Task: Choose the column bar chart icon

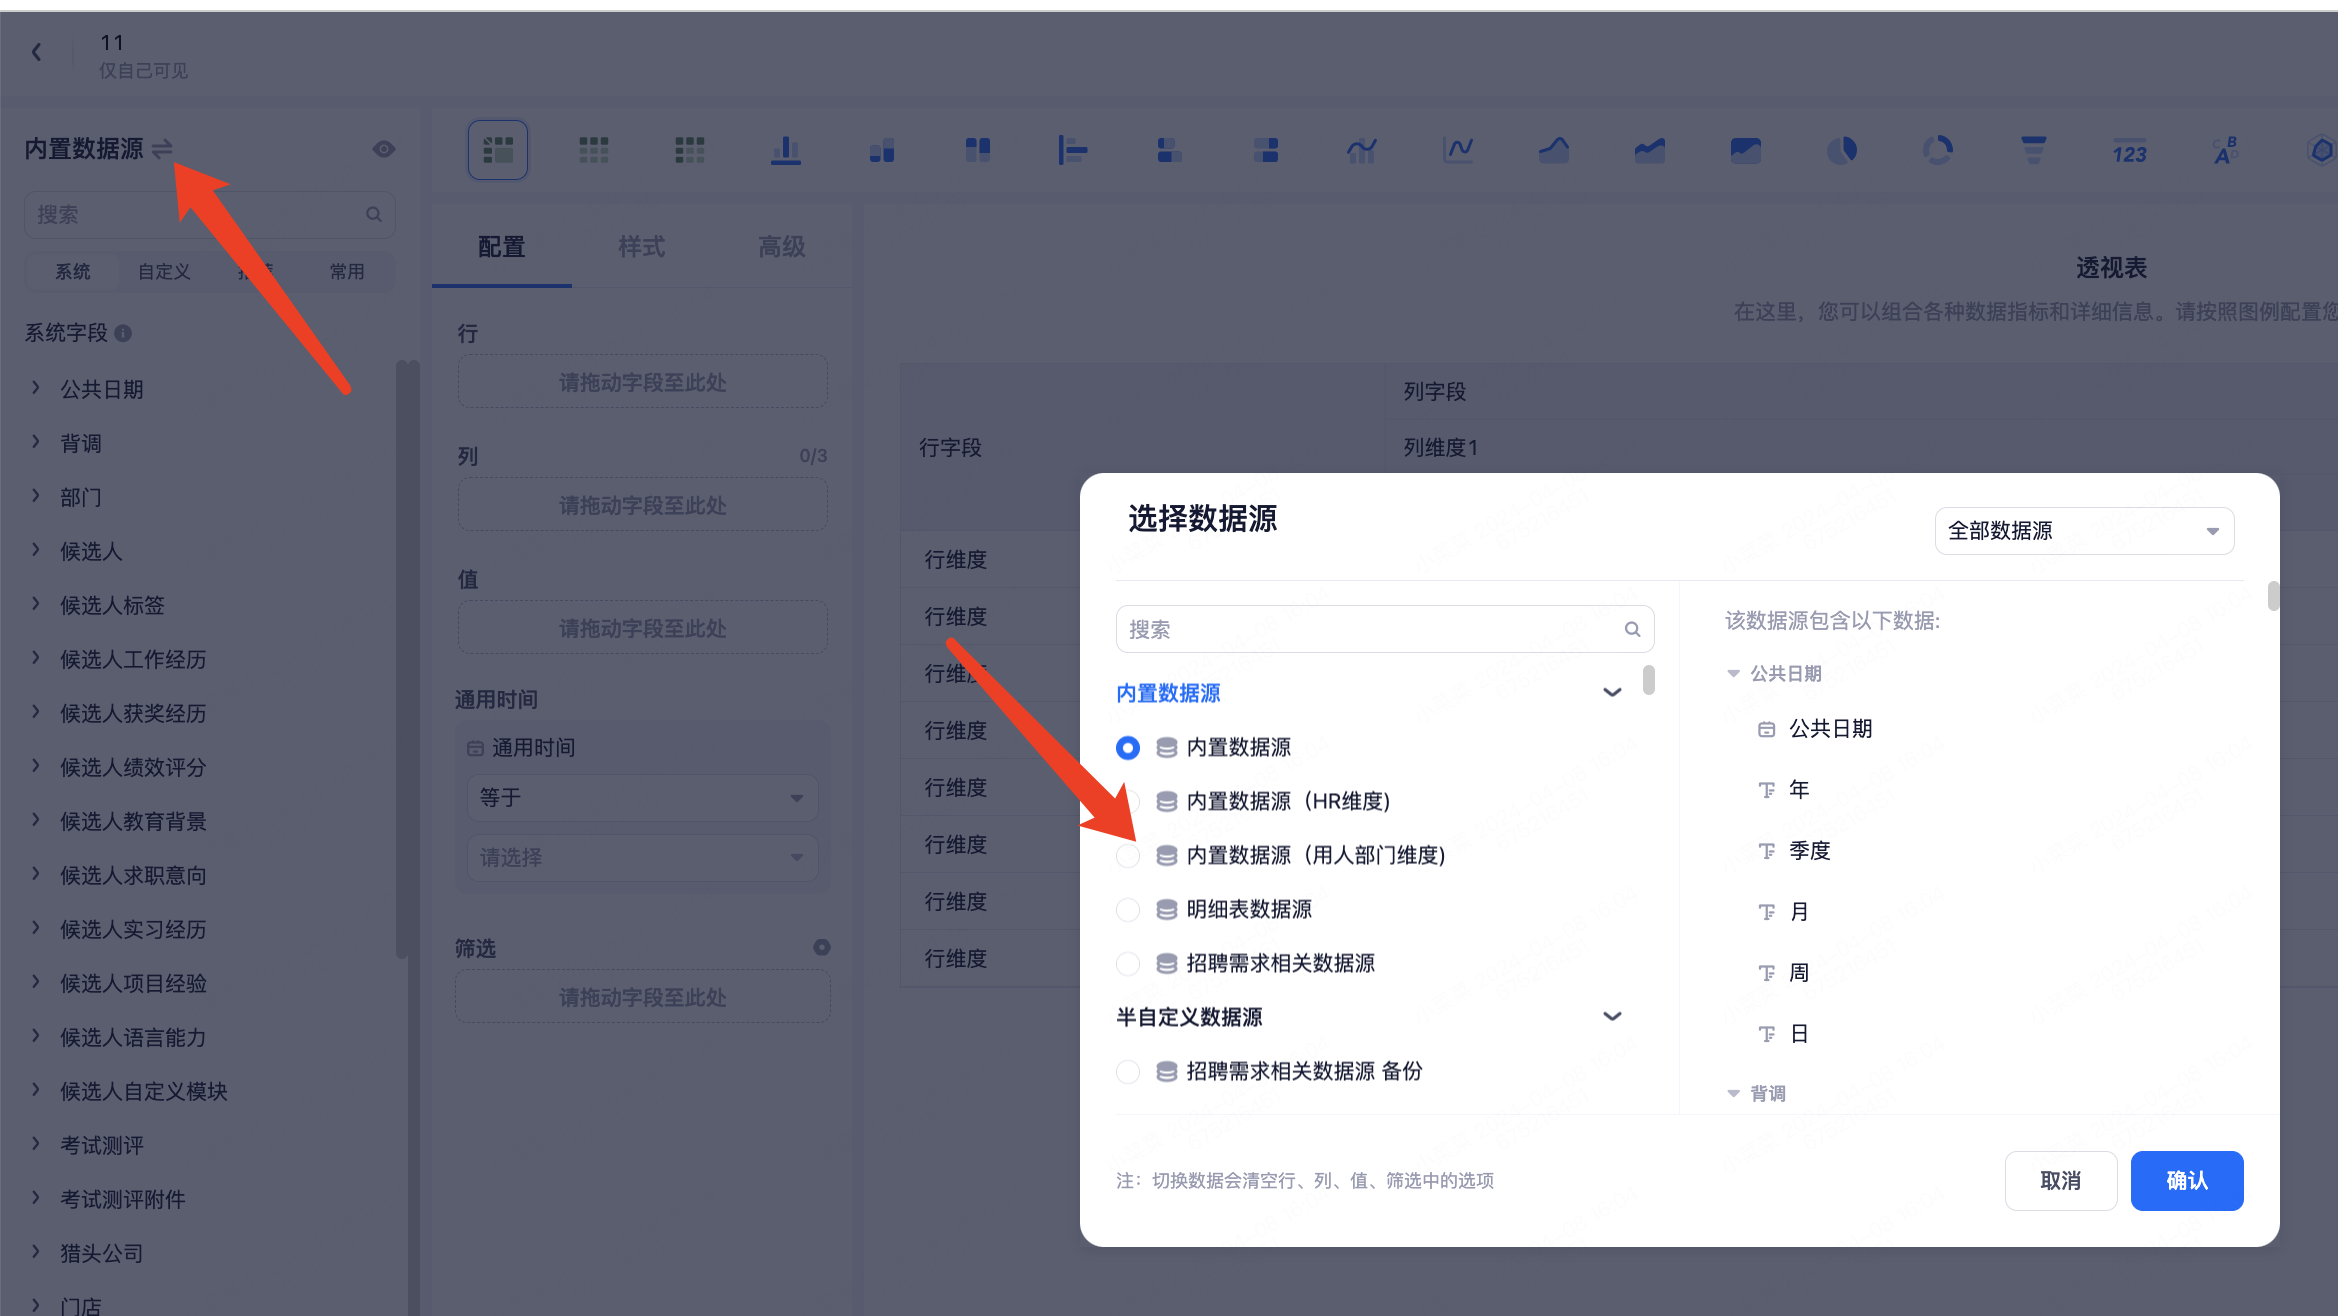Action: [x=786, y=150]
